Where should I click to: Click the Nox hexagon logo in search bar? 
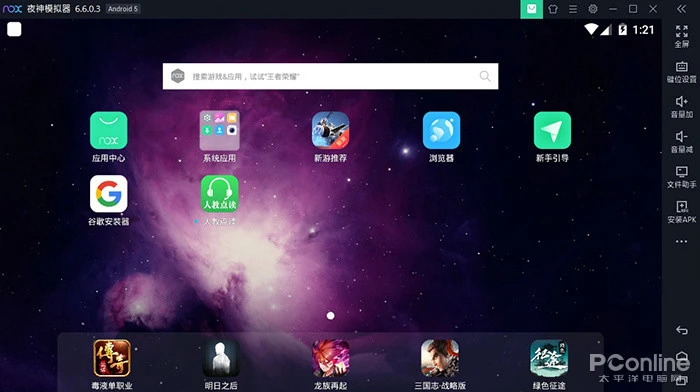178,76
